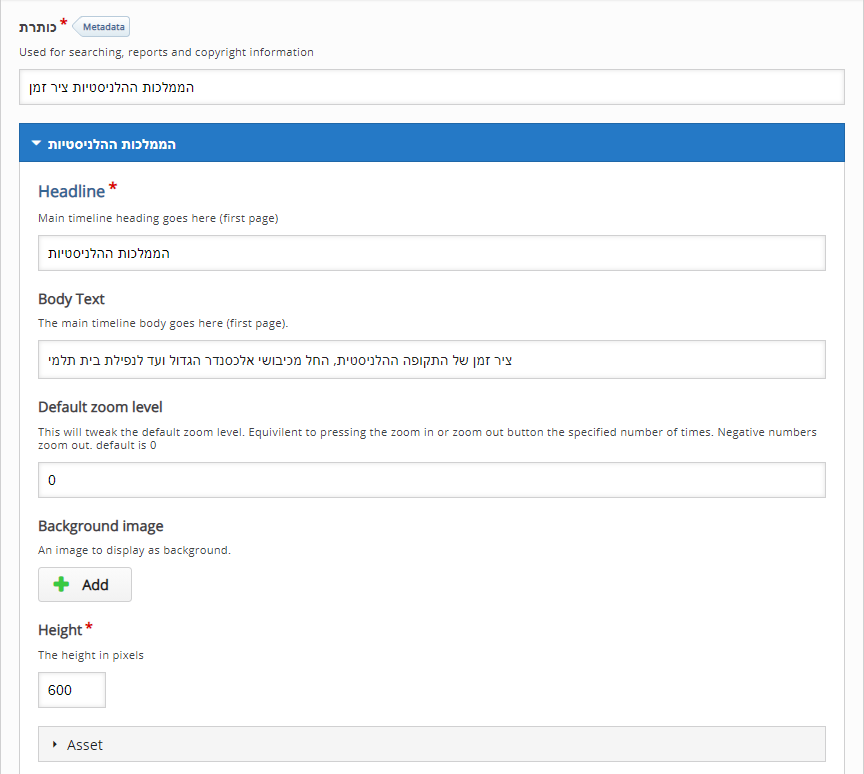This screenshot has height=774, width=864.
Task: Focus the כותרת title text field
Action: coord(431,87)
